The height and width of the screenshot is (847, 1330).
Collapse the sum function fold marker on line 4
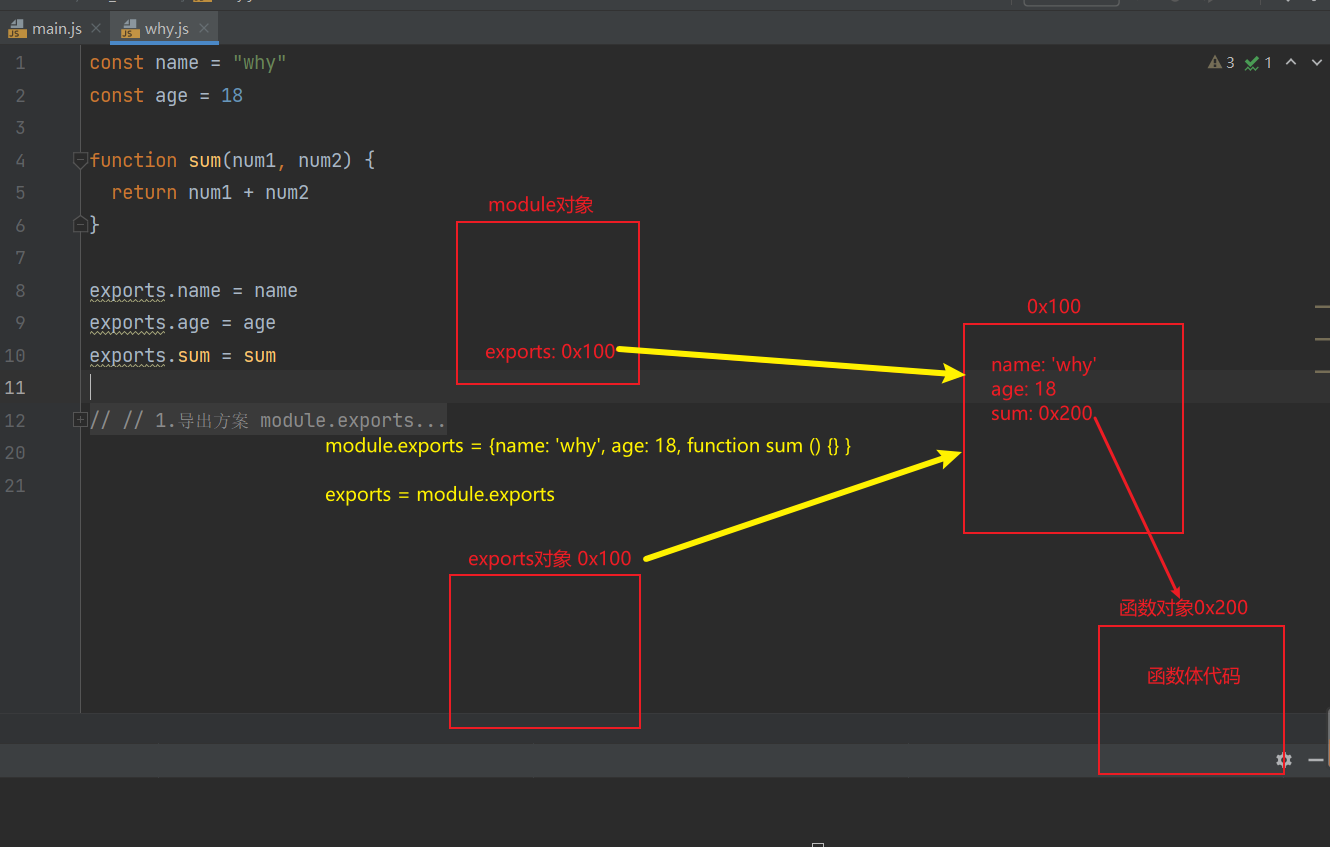pos(80,160)
